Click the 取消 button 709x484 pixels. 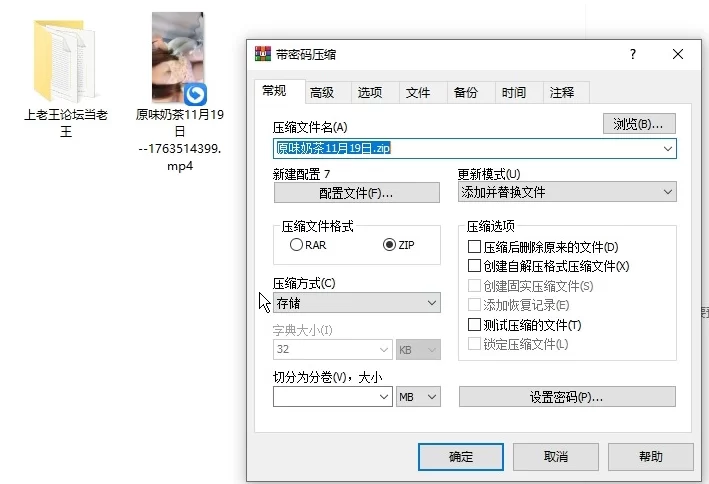tap(556, 456)
